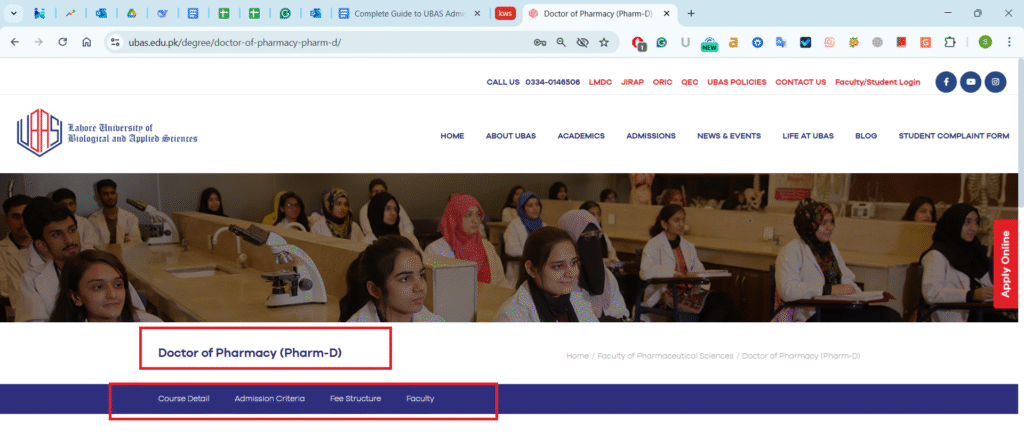
Task: Open tab search dropdown arrow
Action: point(14,14)
